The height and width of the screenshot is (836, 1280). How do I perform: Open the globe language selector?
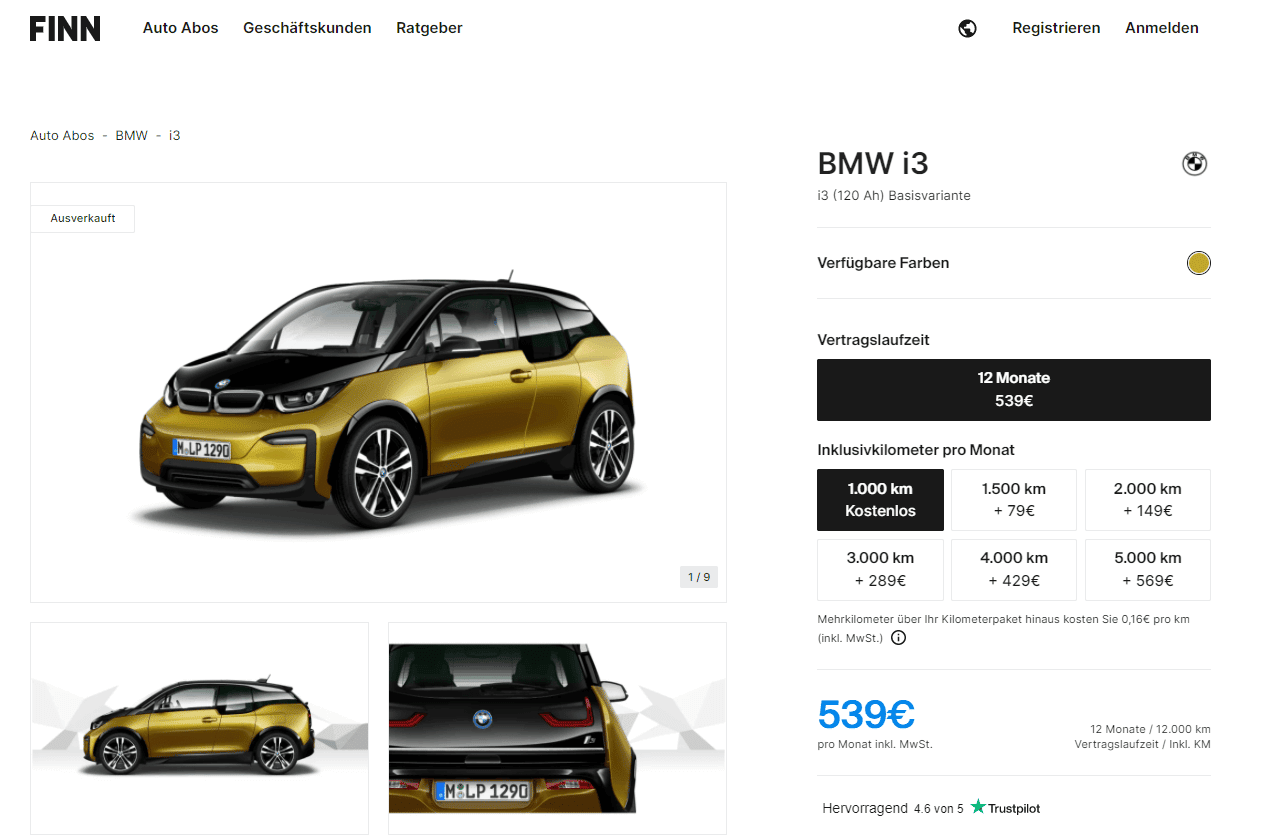click(967, 28)
